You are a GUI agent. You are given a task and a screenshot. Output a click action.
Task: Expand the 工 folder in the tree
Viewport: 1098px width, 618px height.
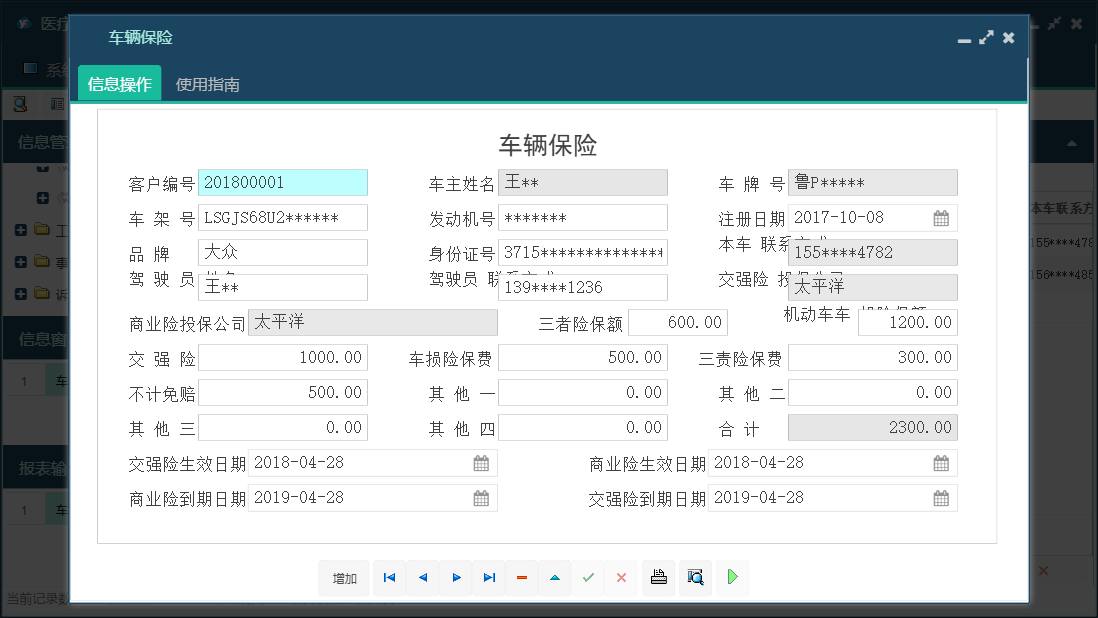point(20,229)
